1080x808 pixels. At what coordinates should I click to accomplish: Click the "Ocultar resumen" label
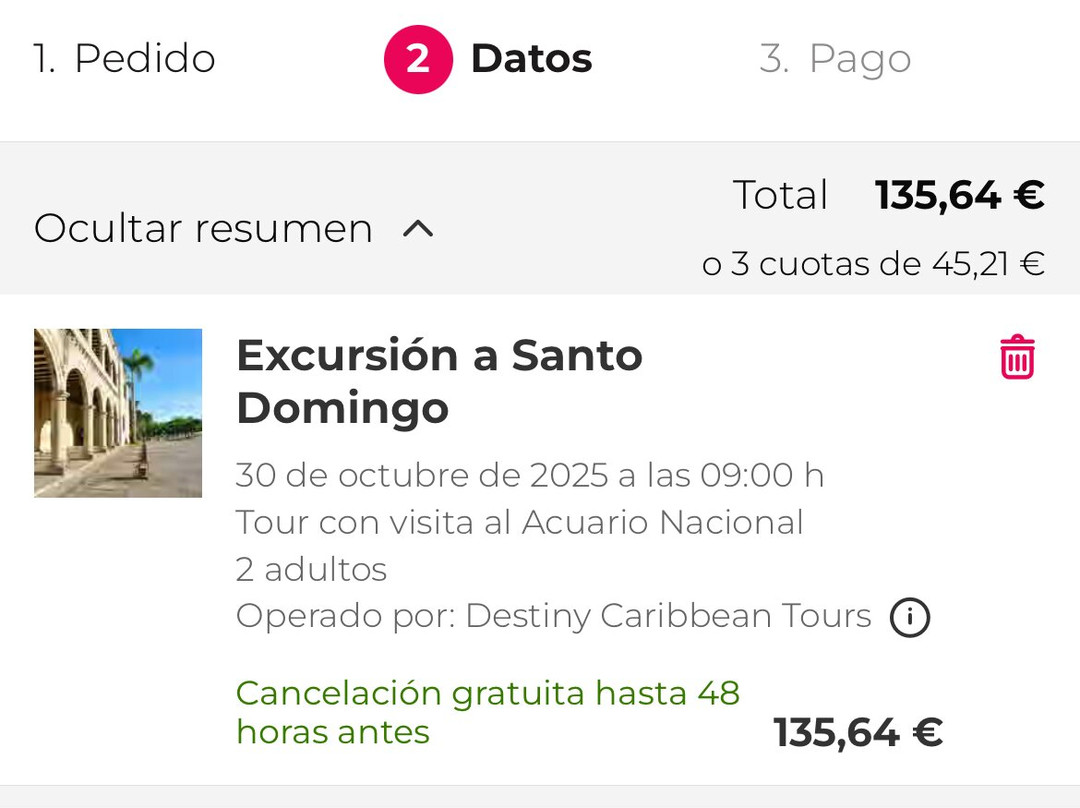pyautogui.click(x=203, y=229)
